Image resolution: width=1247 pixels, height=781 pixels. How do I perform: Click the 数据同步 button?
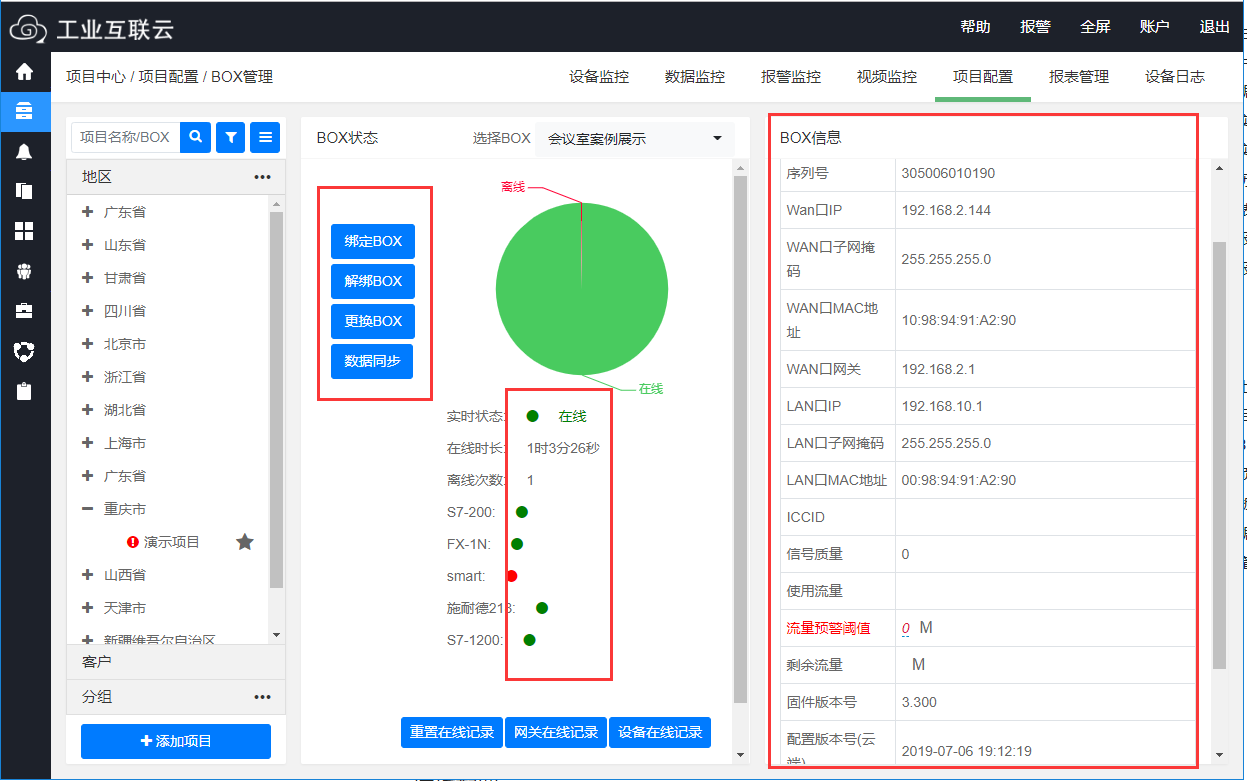pos(373,361)
